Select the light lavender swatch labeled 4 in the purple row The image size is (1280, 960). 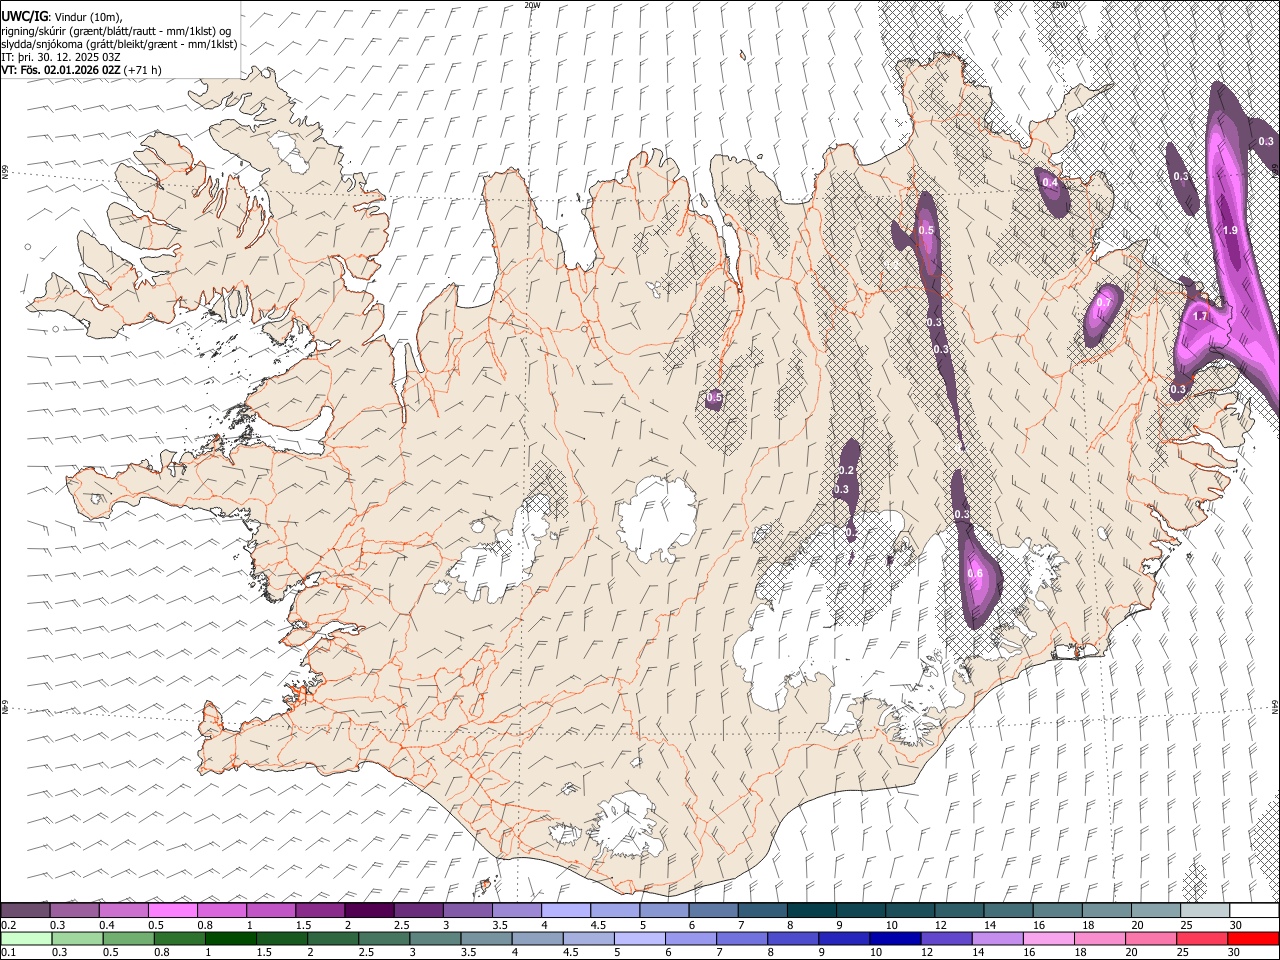click(x=566, y=911)
